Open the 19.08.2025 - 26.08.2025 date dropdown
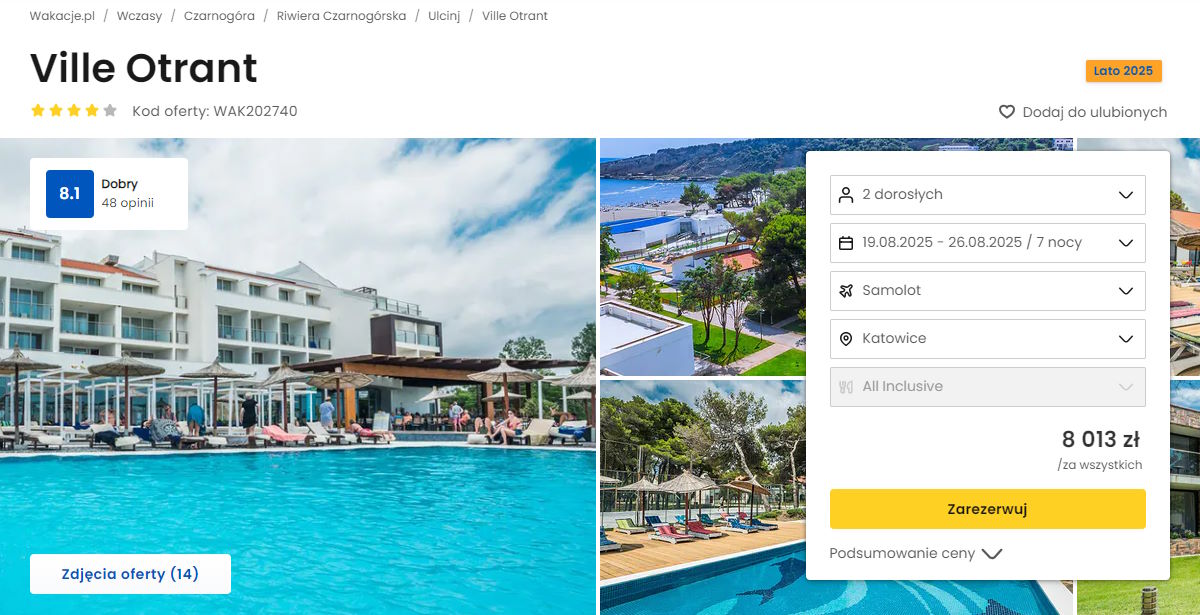 click(x=988, y=243)
